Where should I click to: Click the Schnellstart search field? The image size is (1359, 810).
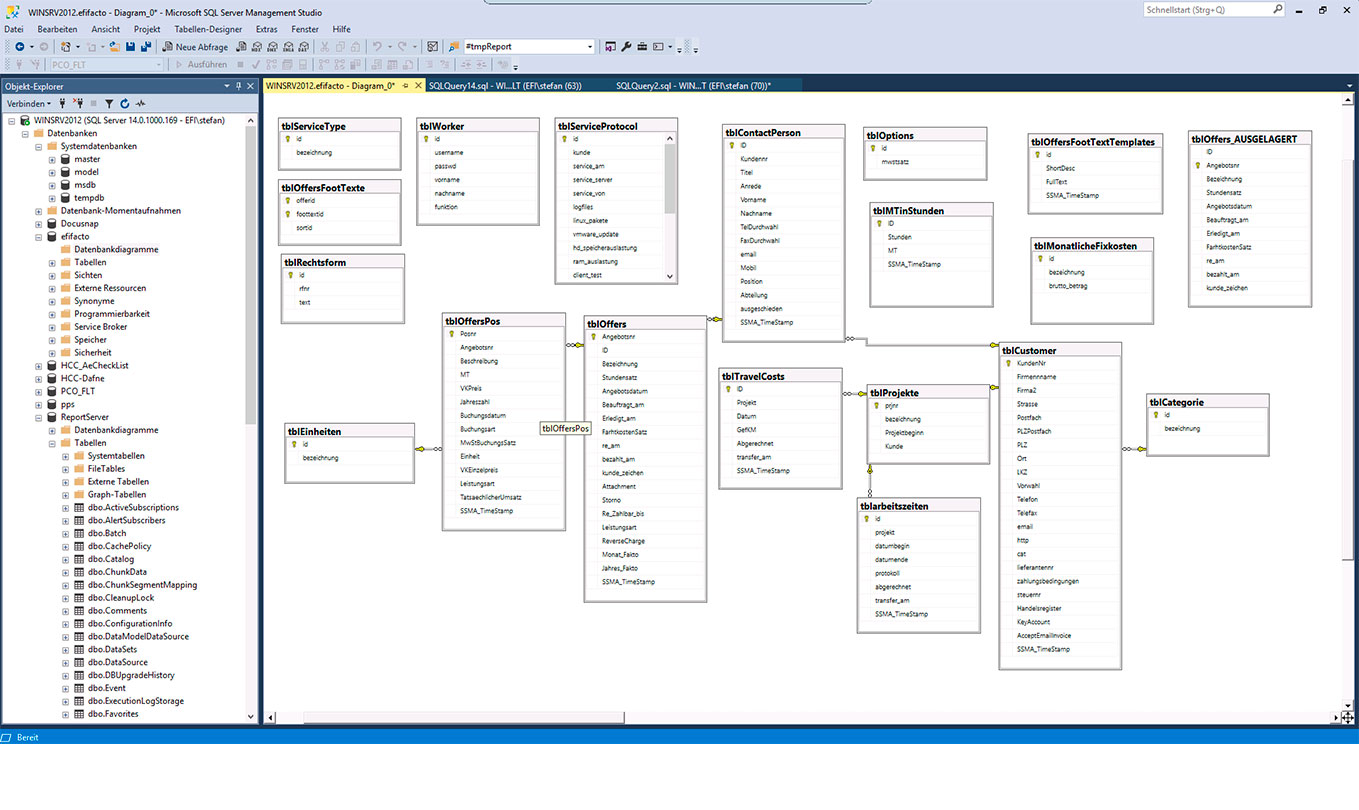1207,10
